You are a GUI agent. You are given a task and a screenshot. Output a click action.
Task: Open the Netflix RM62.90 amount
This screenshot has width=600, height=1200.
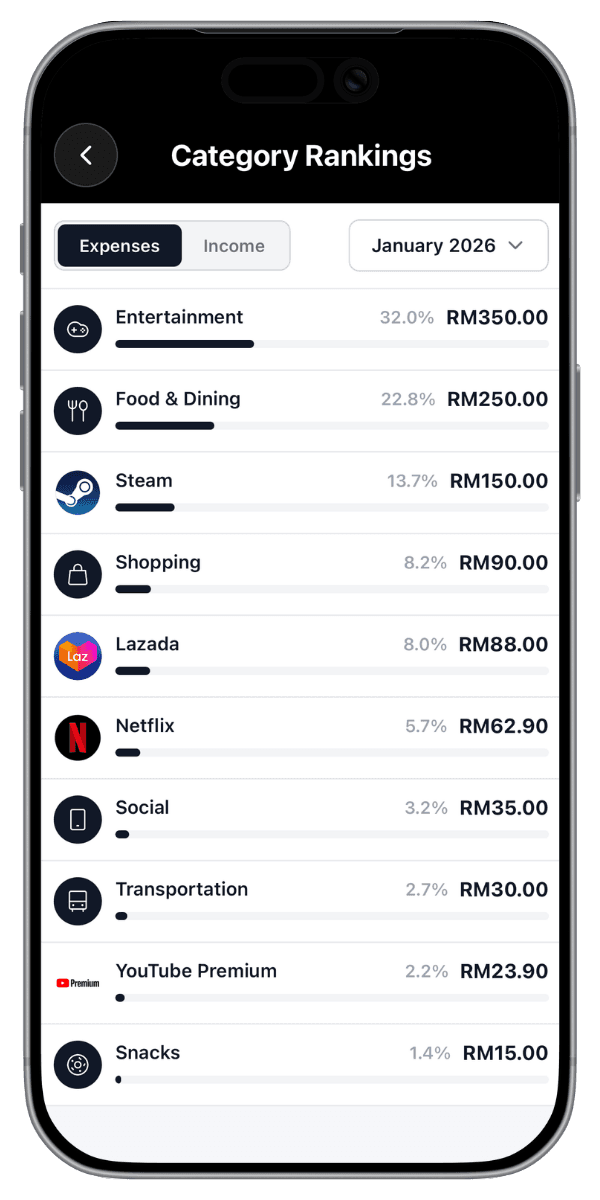tap(503, 726)
